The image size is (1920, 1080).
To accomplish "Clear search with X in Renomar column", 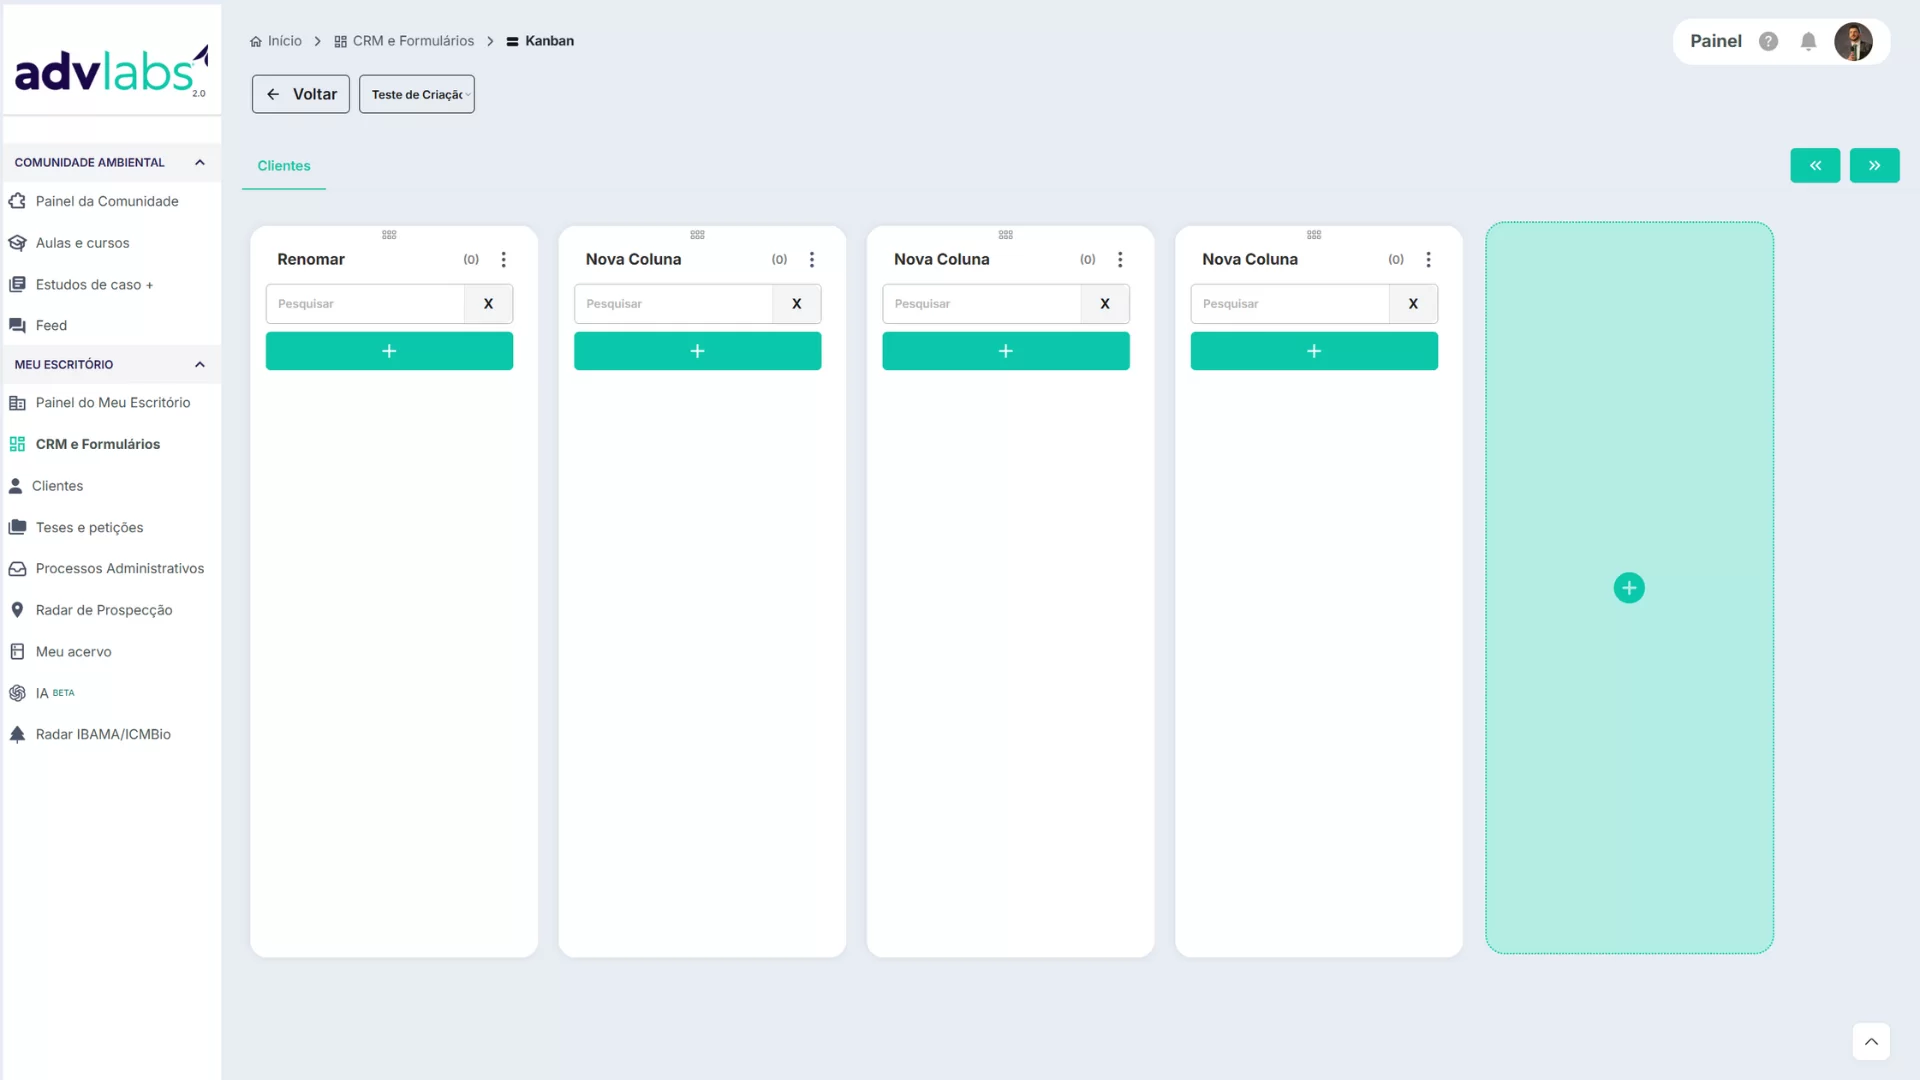I will tap(488, 304).
